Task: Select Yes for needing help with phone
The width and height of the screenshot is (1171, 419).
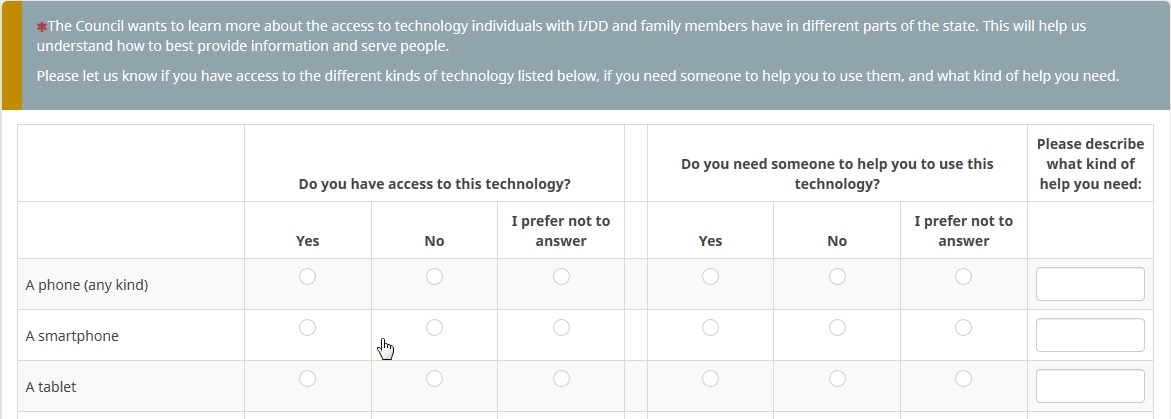Action: click(710, 276)
